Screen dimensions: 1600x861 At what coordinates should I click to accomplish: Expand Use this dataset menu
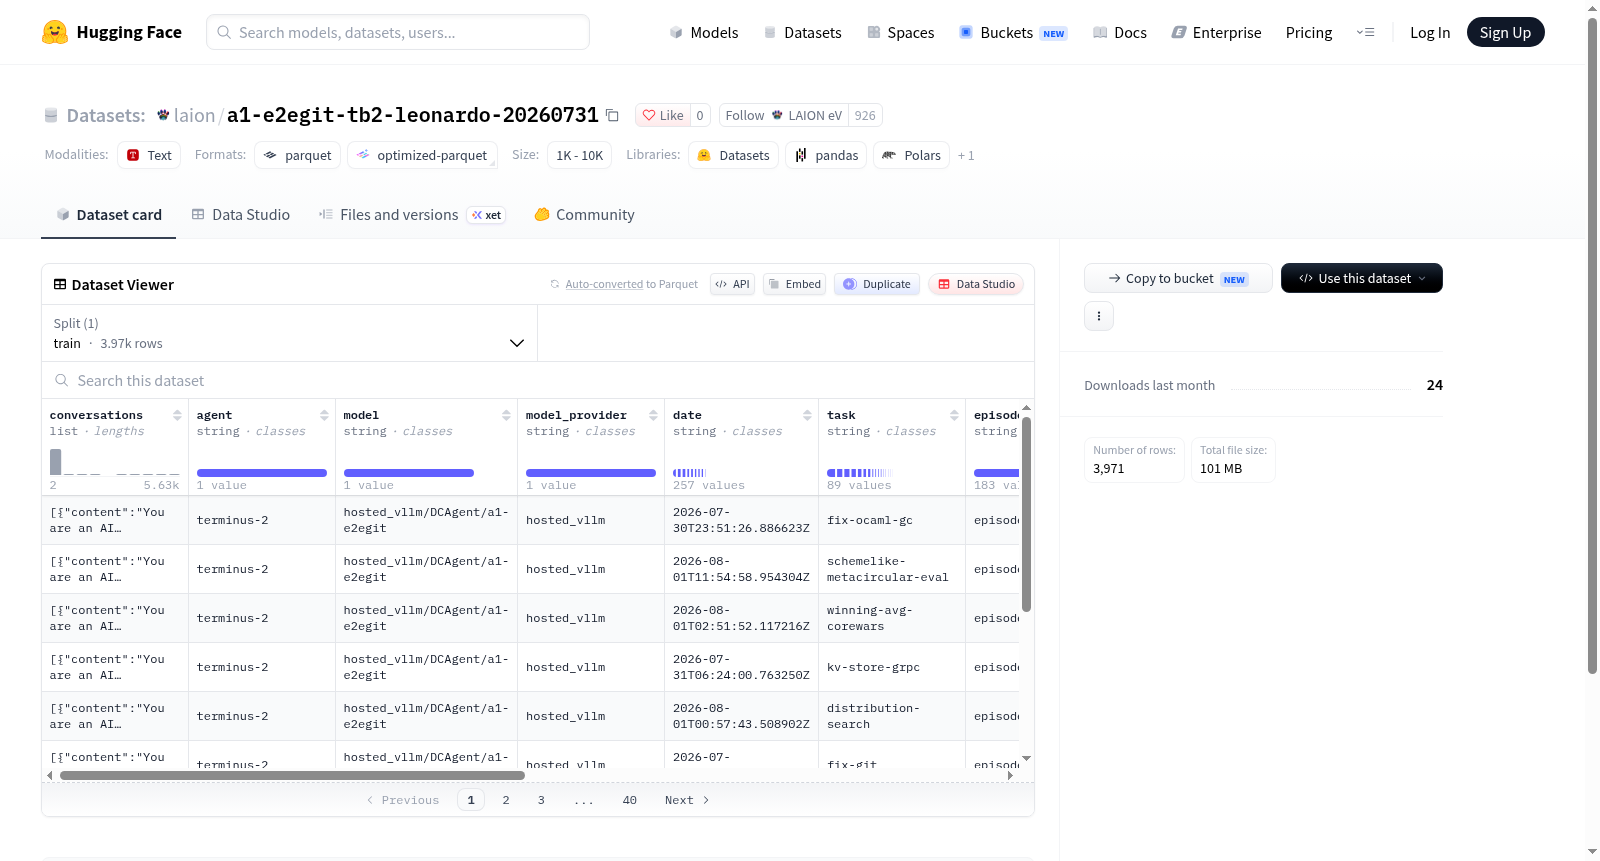[x=1361, y=278]
